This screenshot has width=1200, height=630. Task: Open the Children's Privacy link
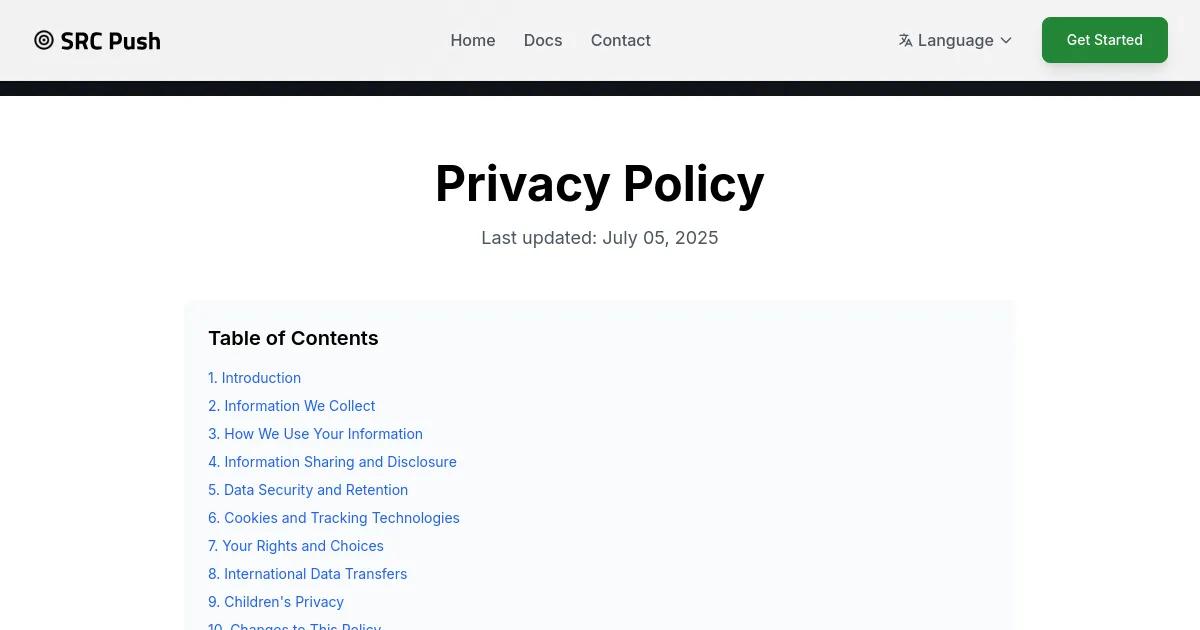276,602
